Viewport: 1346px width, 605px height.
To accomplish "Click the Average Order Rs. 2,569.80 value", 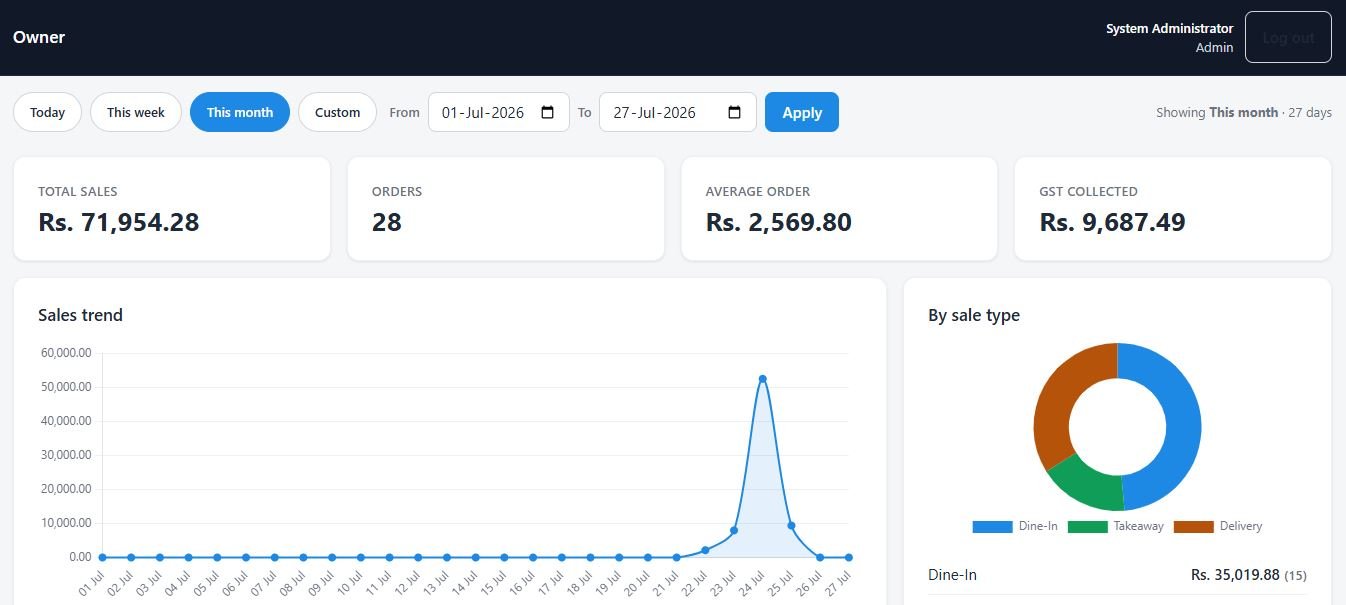I will click(779, 222).
